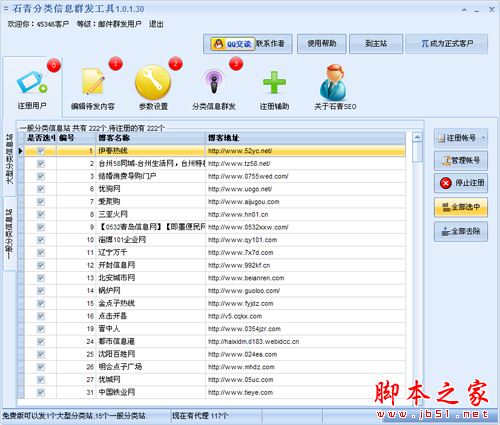The height and width of the screenshot is (425, 500).
Task: Select URL http://www.tz58.net/
Action: 239,164
